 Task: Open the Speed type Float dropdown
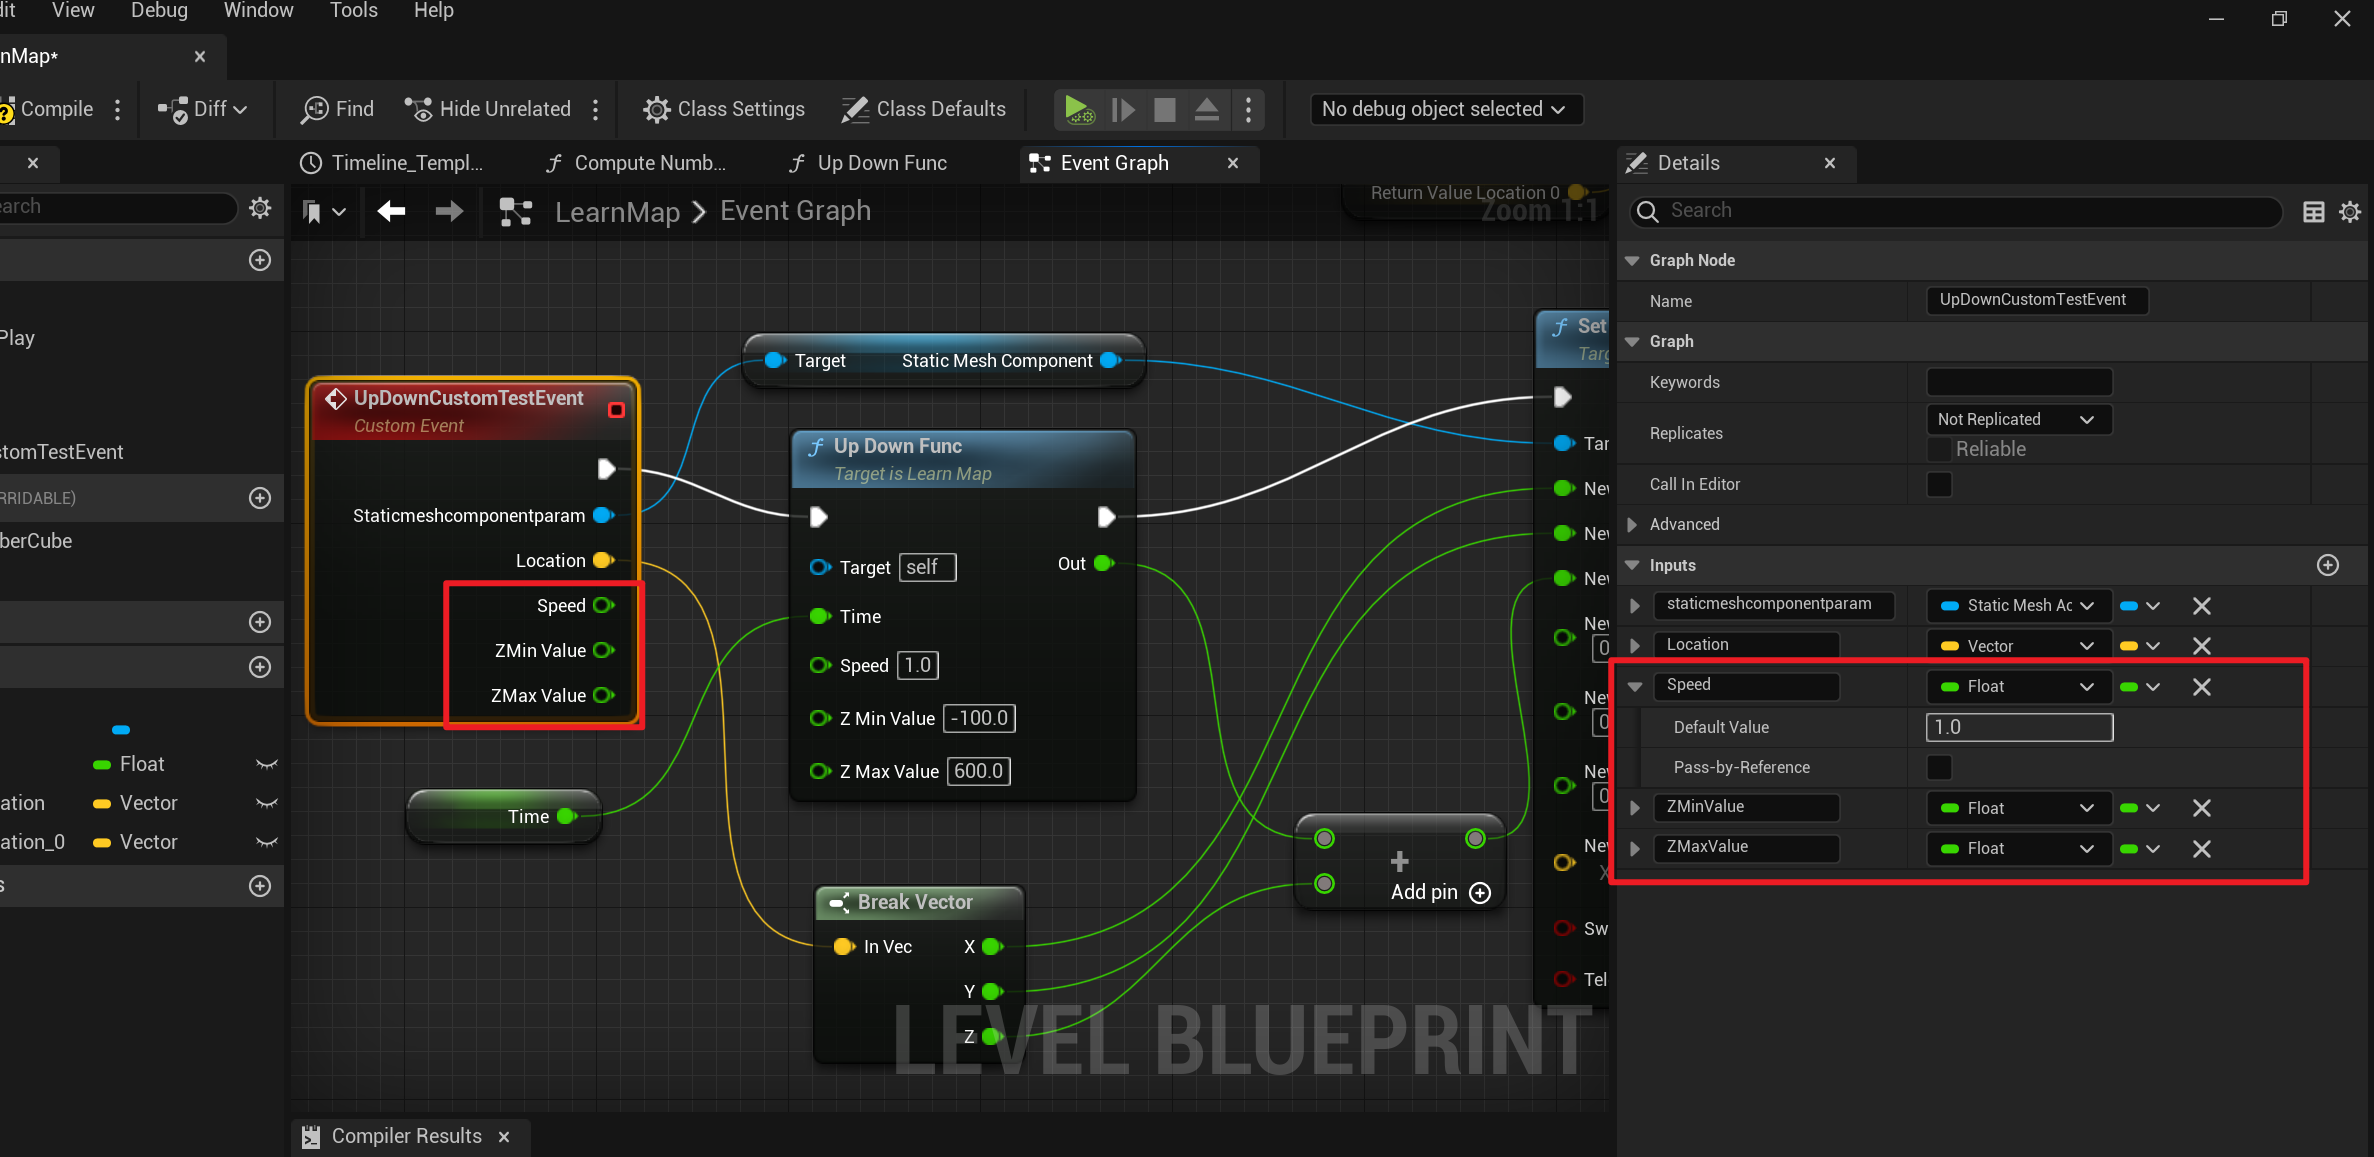(x=2019, y=687)
